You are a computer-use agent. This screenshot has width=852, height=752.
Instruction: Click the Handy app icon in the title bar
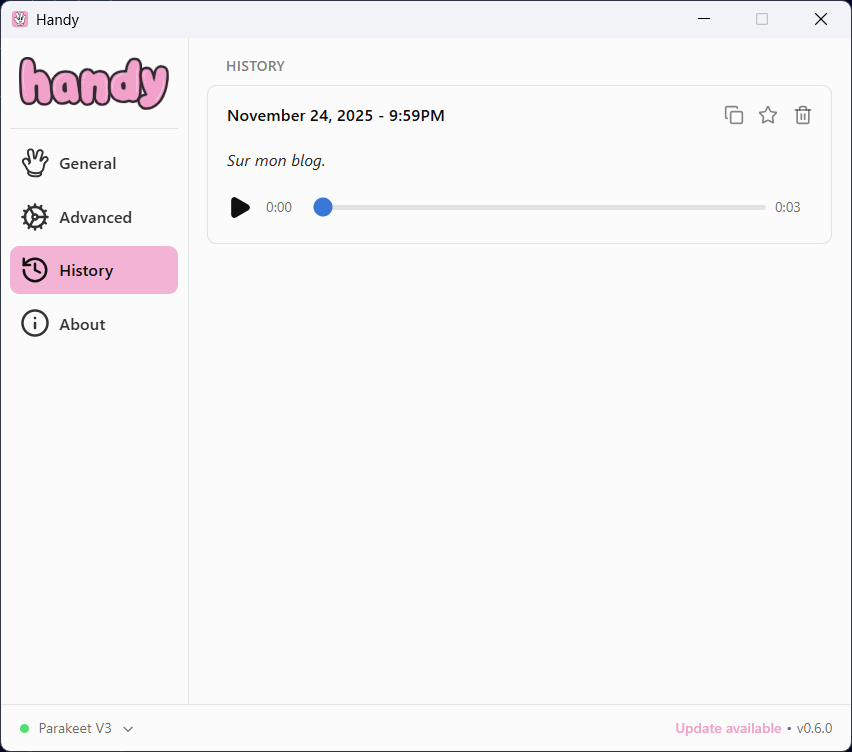point(20,19)
